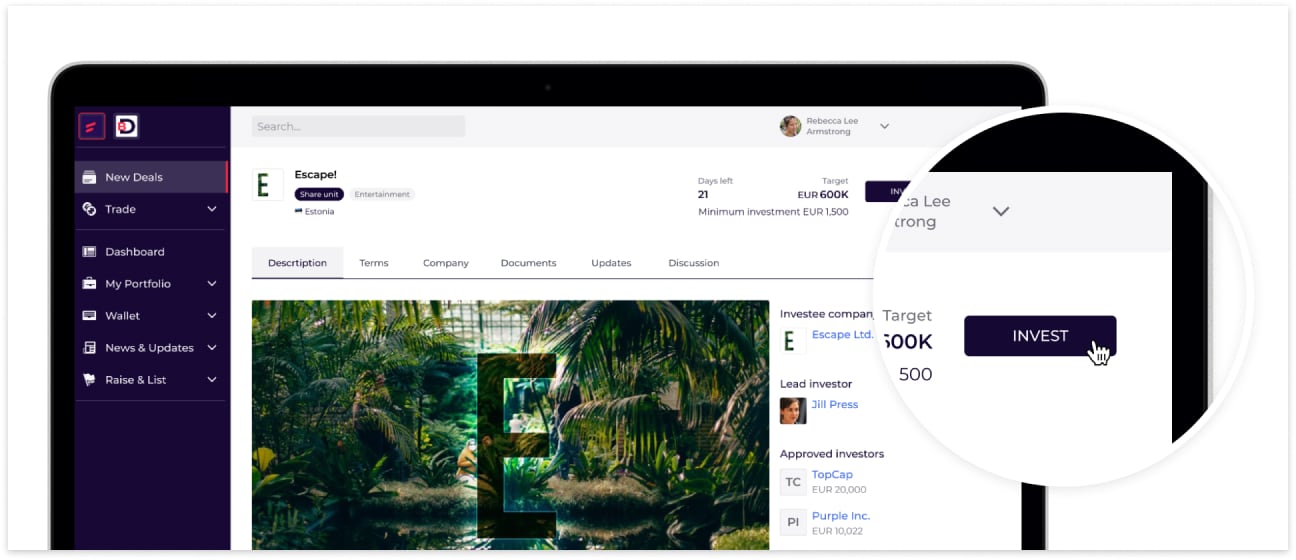Open lead investor Jill Press's profile link
1296x560 pixels.
pyautogui.click(x=835, y=405)
